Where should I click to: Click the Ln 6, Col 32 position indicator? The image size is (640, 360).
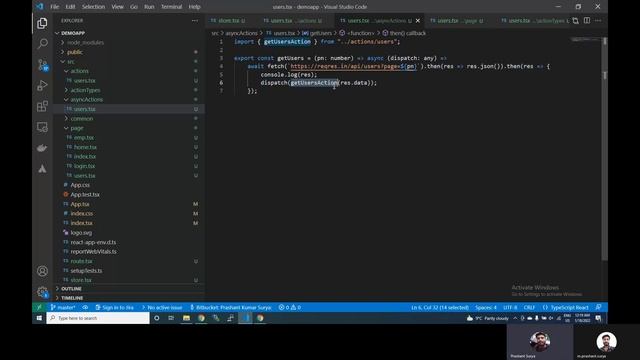point(440,307)
